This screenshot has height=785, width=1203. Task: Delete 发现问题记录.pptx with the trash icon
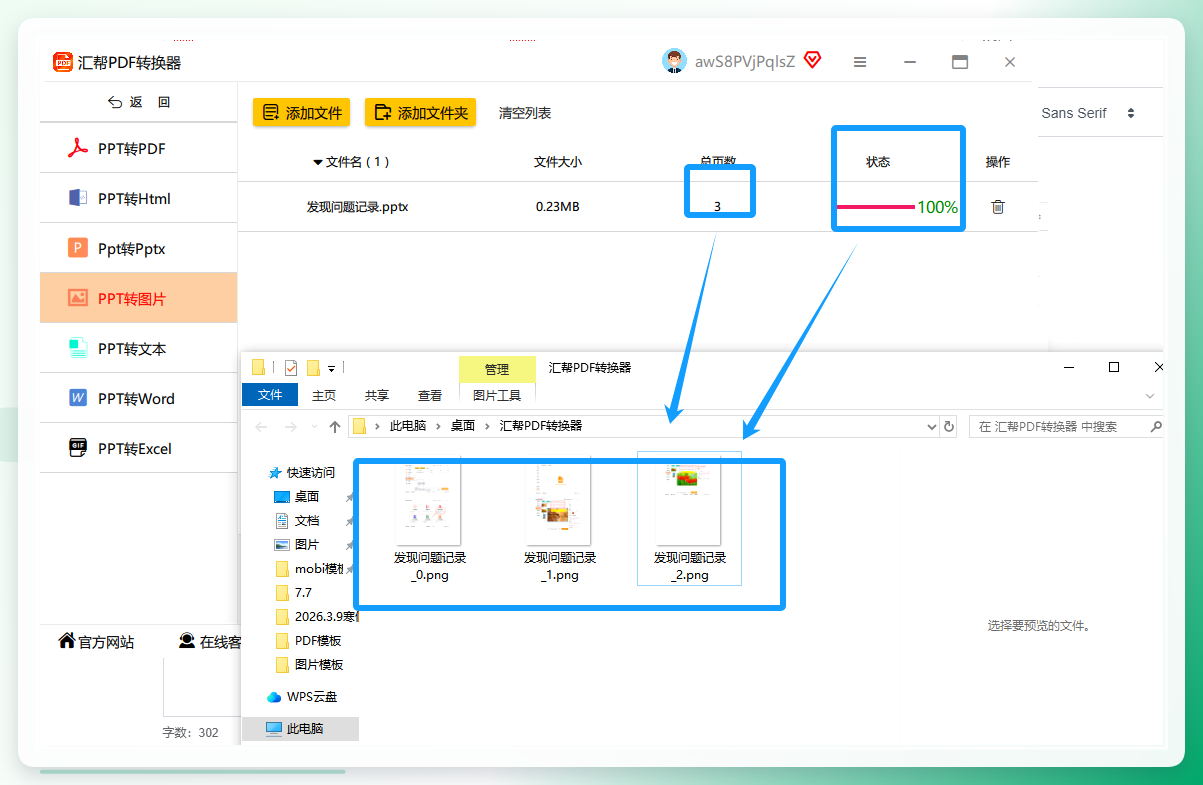(x=997, y=207)
